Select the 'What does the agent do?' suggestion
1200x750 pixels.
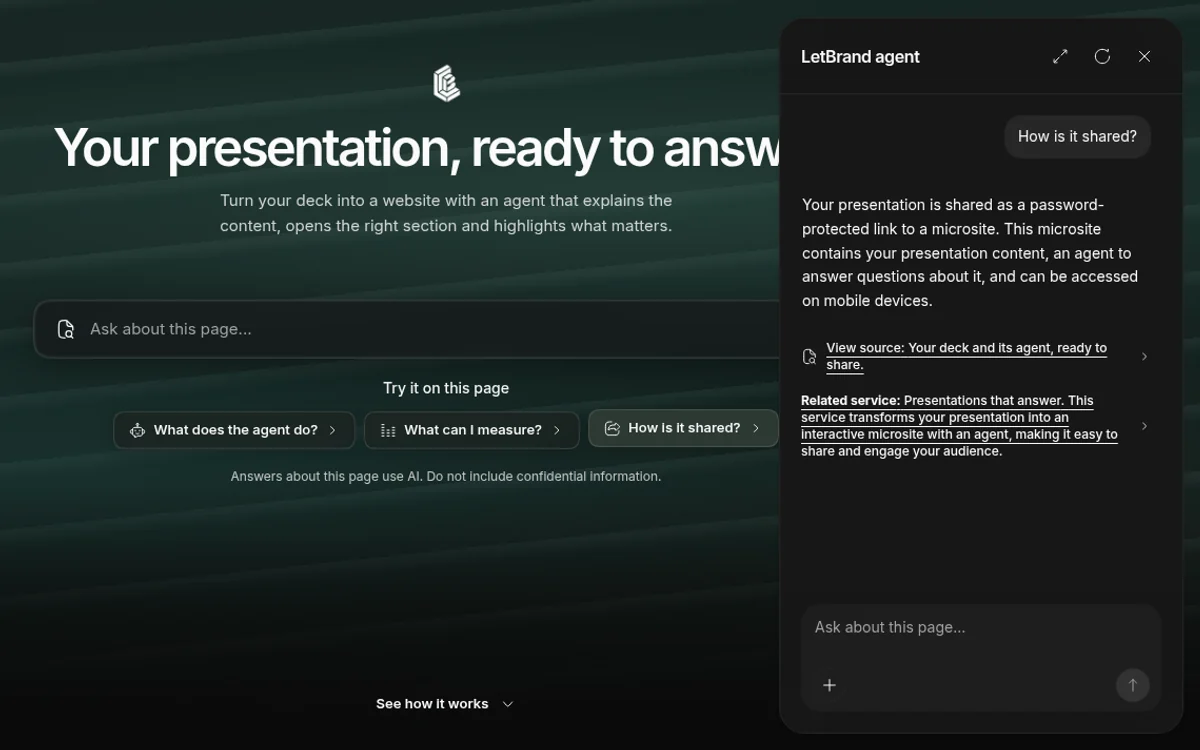tap(234, 430)
